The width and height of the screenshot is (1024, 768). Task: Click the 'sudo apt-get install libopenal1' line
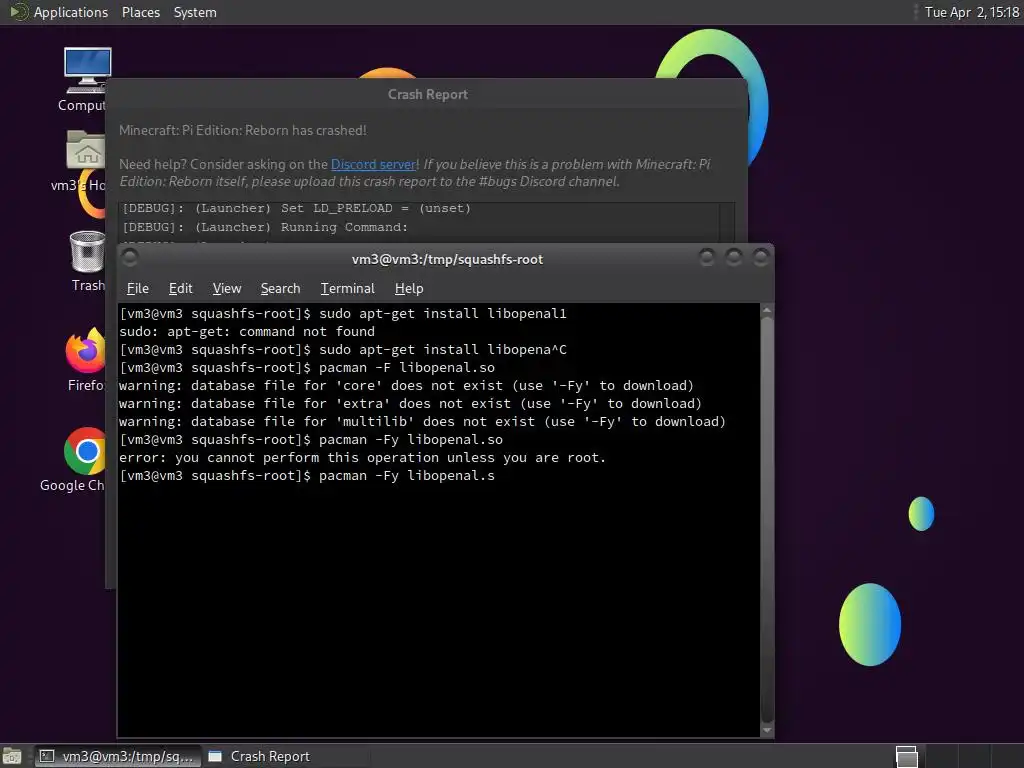click(x=343, y=313)
